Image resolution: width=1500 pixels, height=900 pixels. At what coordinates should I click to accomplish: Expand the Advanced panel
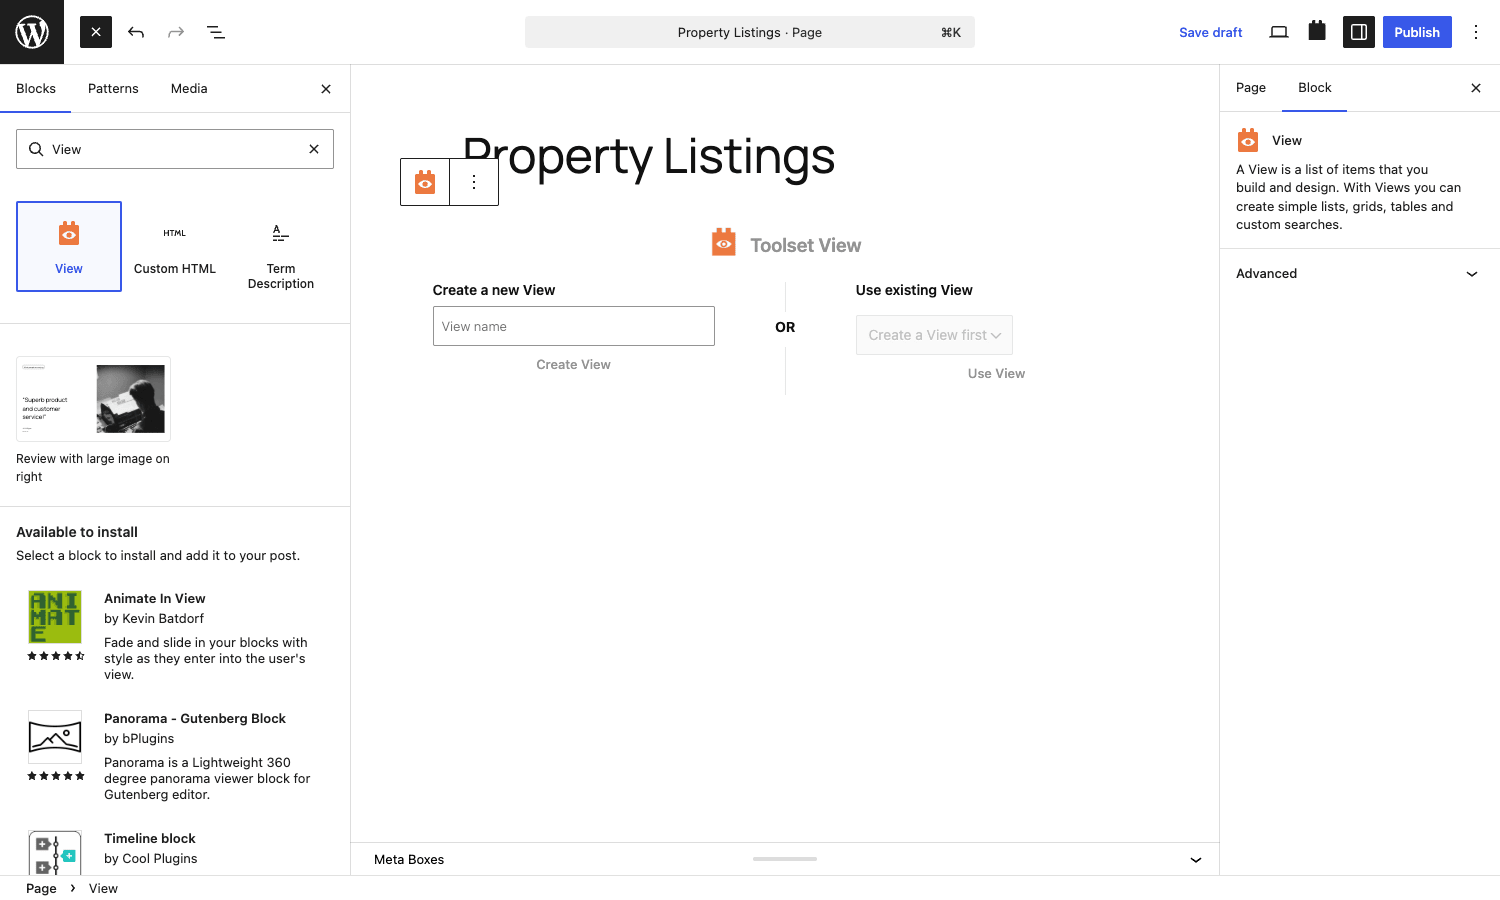(1360, 274)
